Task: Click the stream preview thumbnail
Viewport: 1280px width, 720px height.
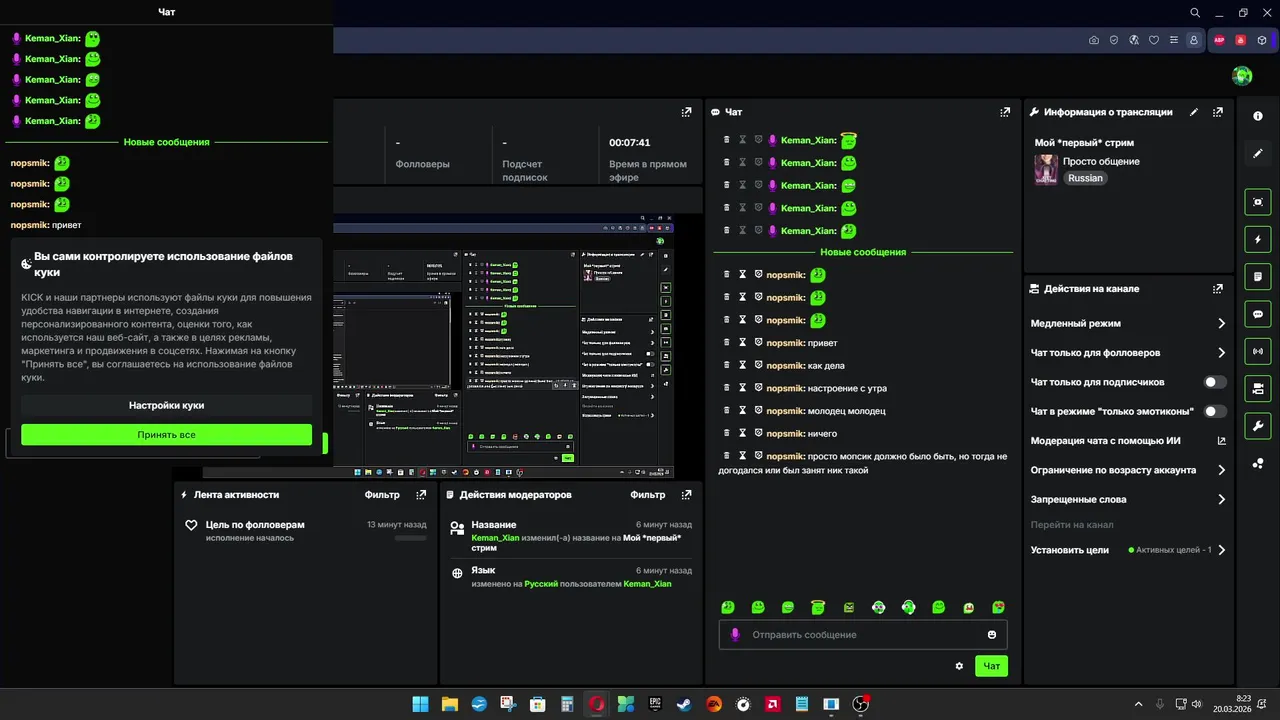Action: (504, 346)
